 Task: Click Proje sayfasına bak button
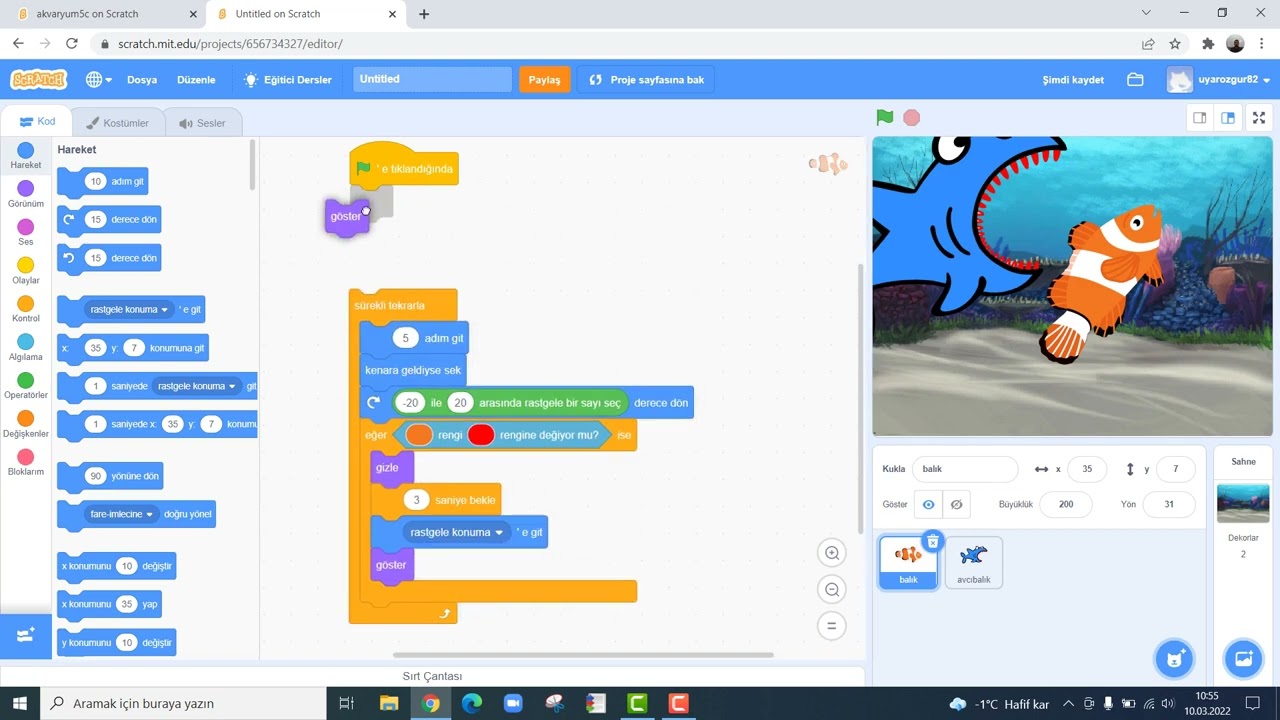coord(646,80)
